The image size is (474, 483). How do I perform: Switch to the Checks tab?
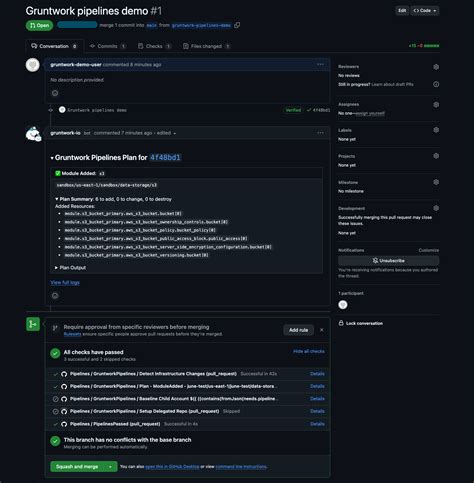[154, 46]
